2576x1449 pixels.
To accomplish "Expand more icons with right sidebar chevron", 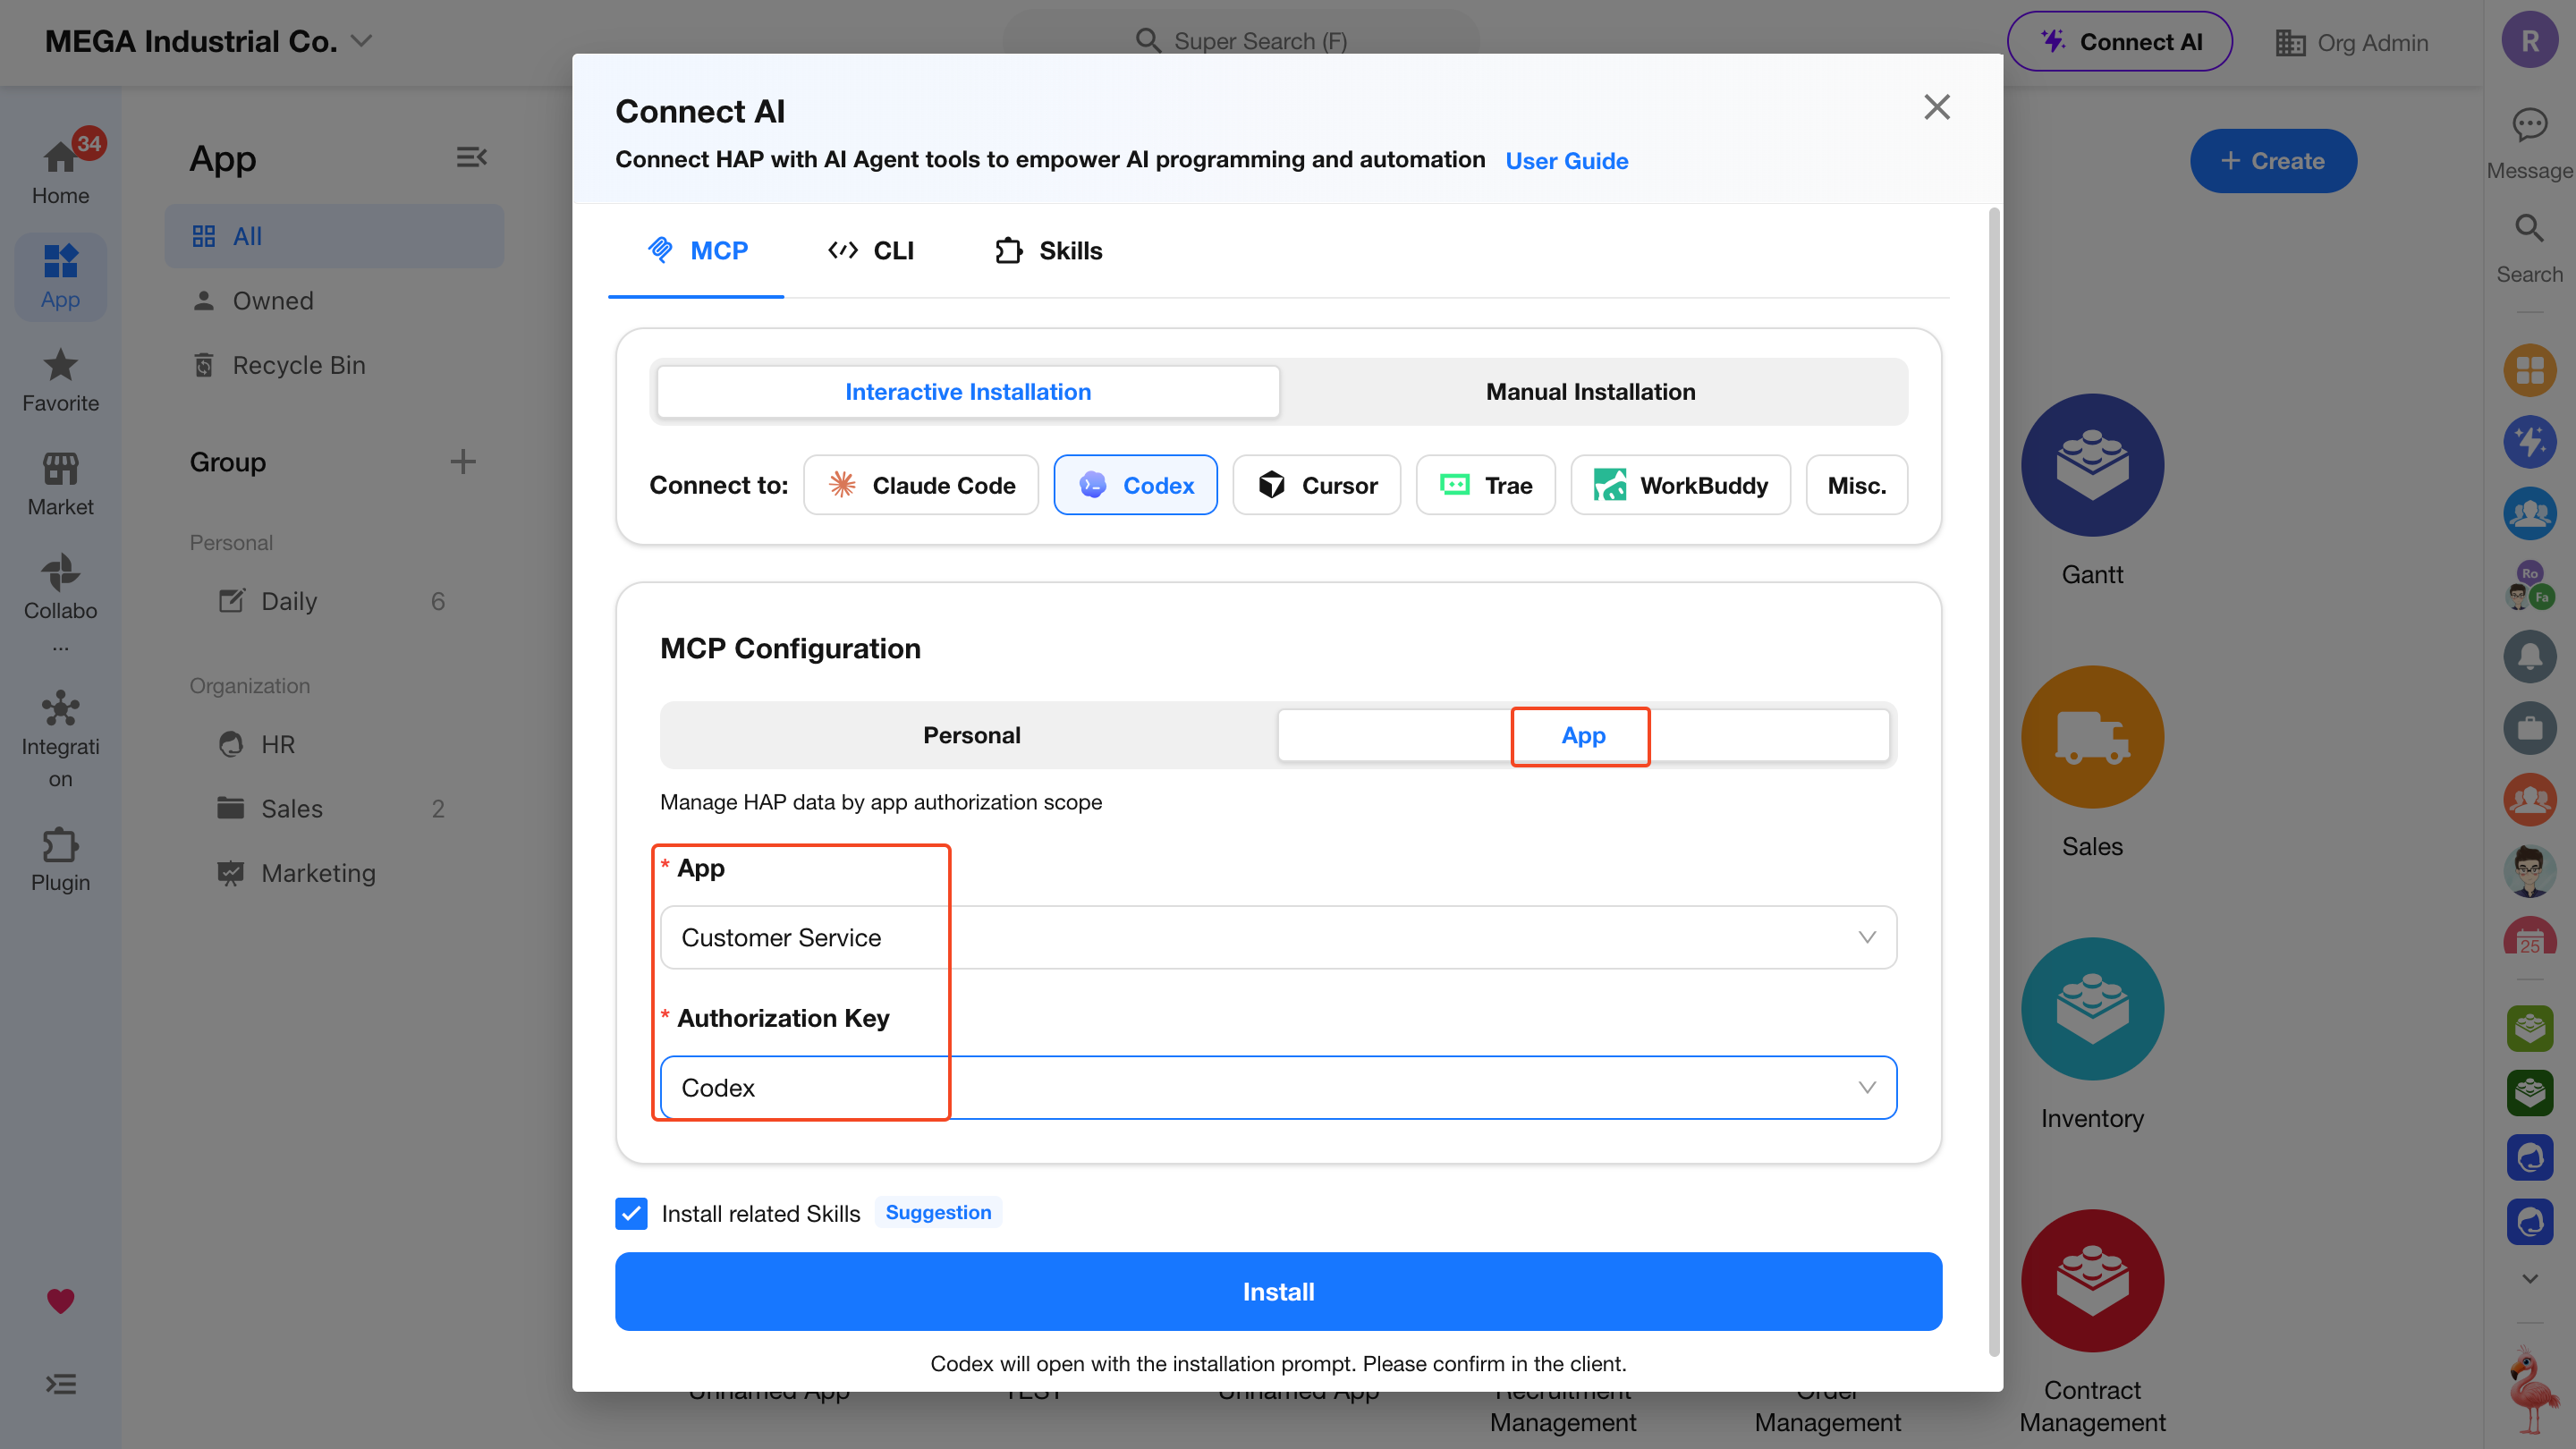I will pyautogui.click(x=2529, y=1278).
